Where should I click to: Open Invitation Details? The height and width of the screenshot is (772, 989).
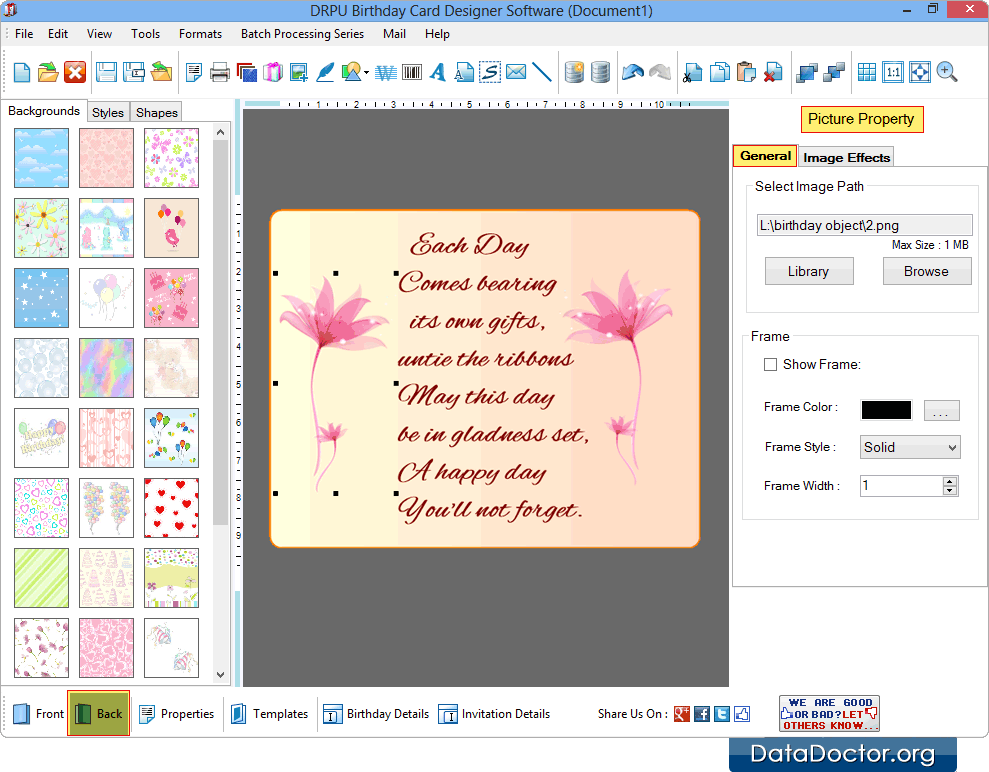click(494, 714)
